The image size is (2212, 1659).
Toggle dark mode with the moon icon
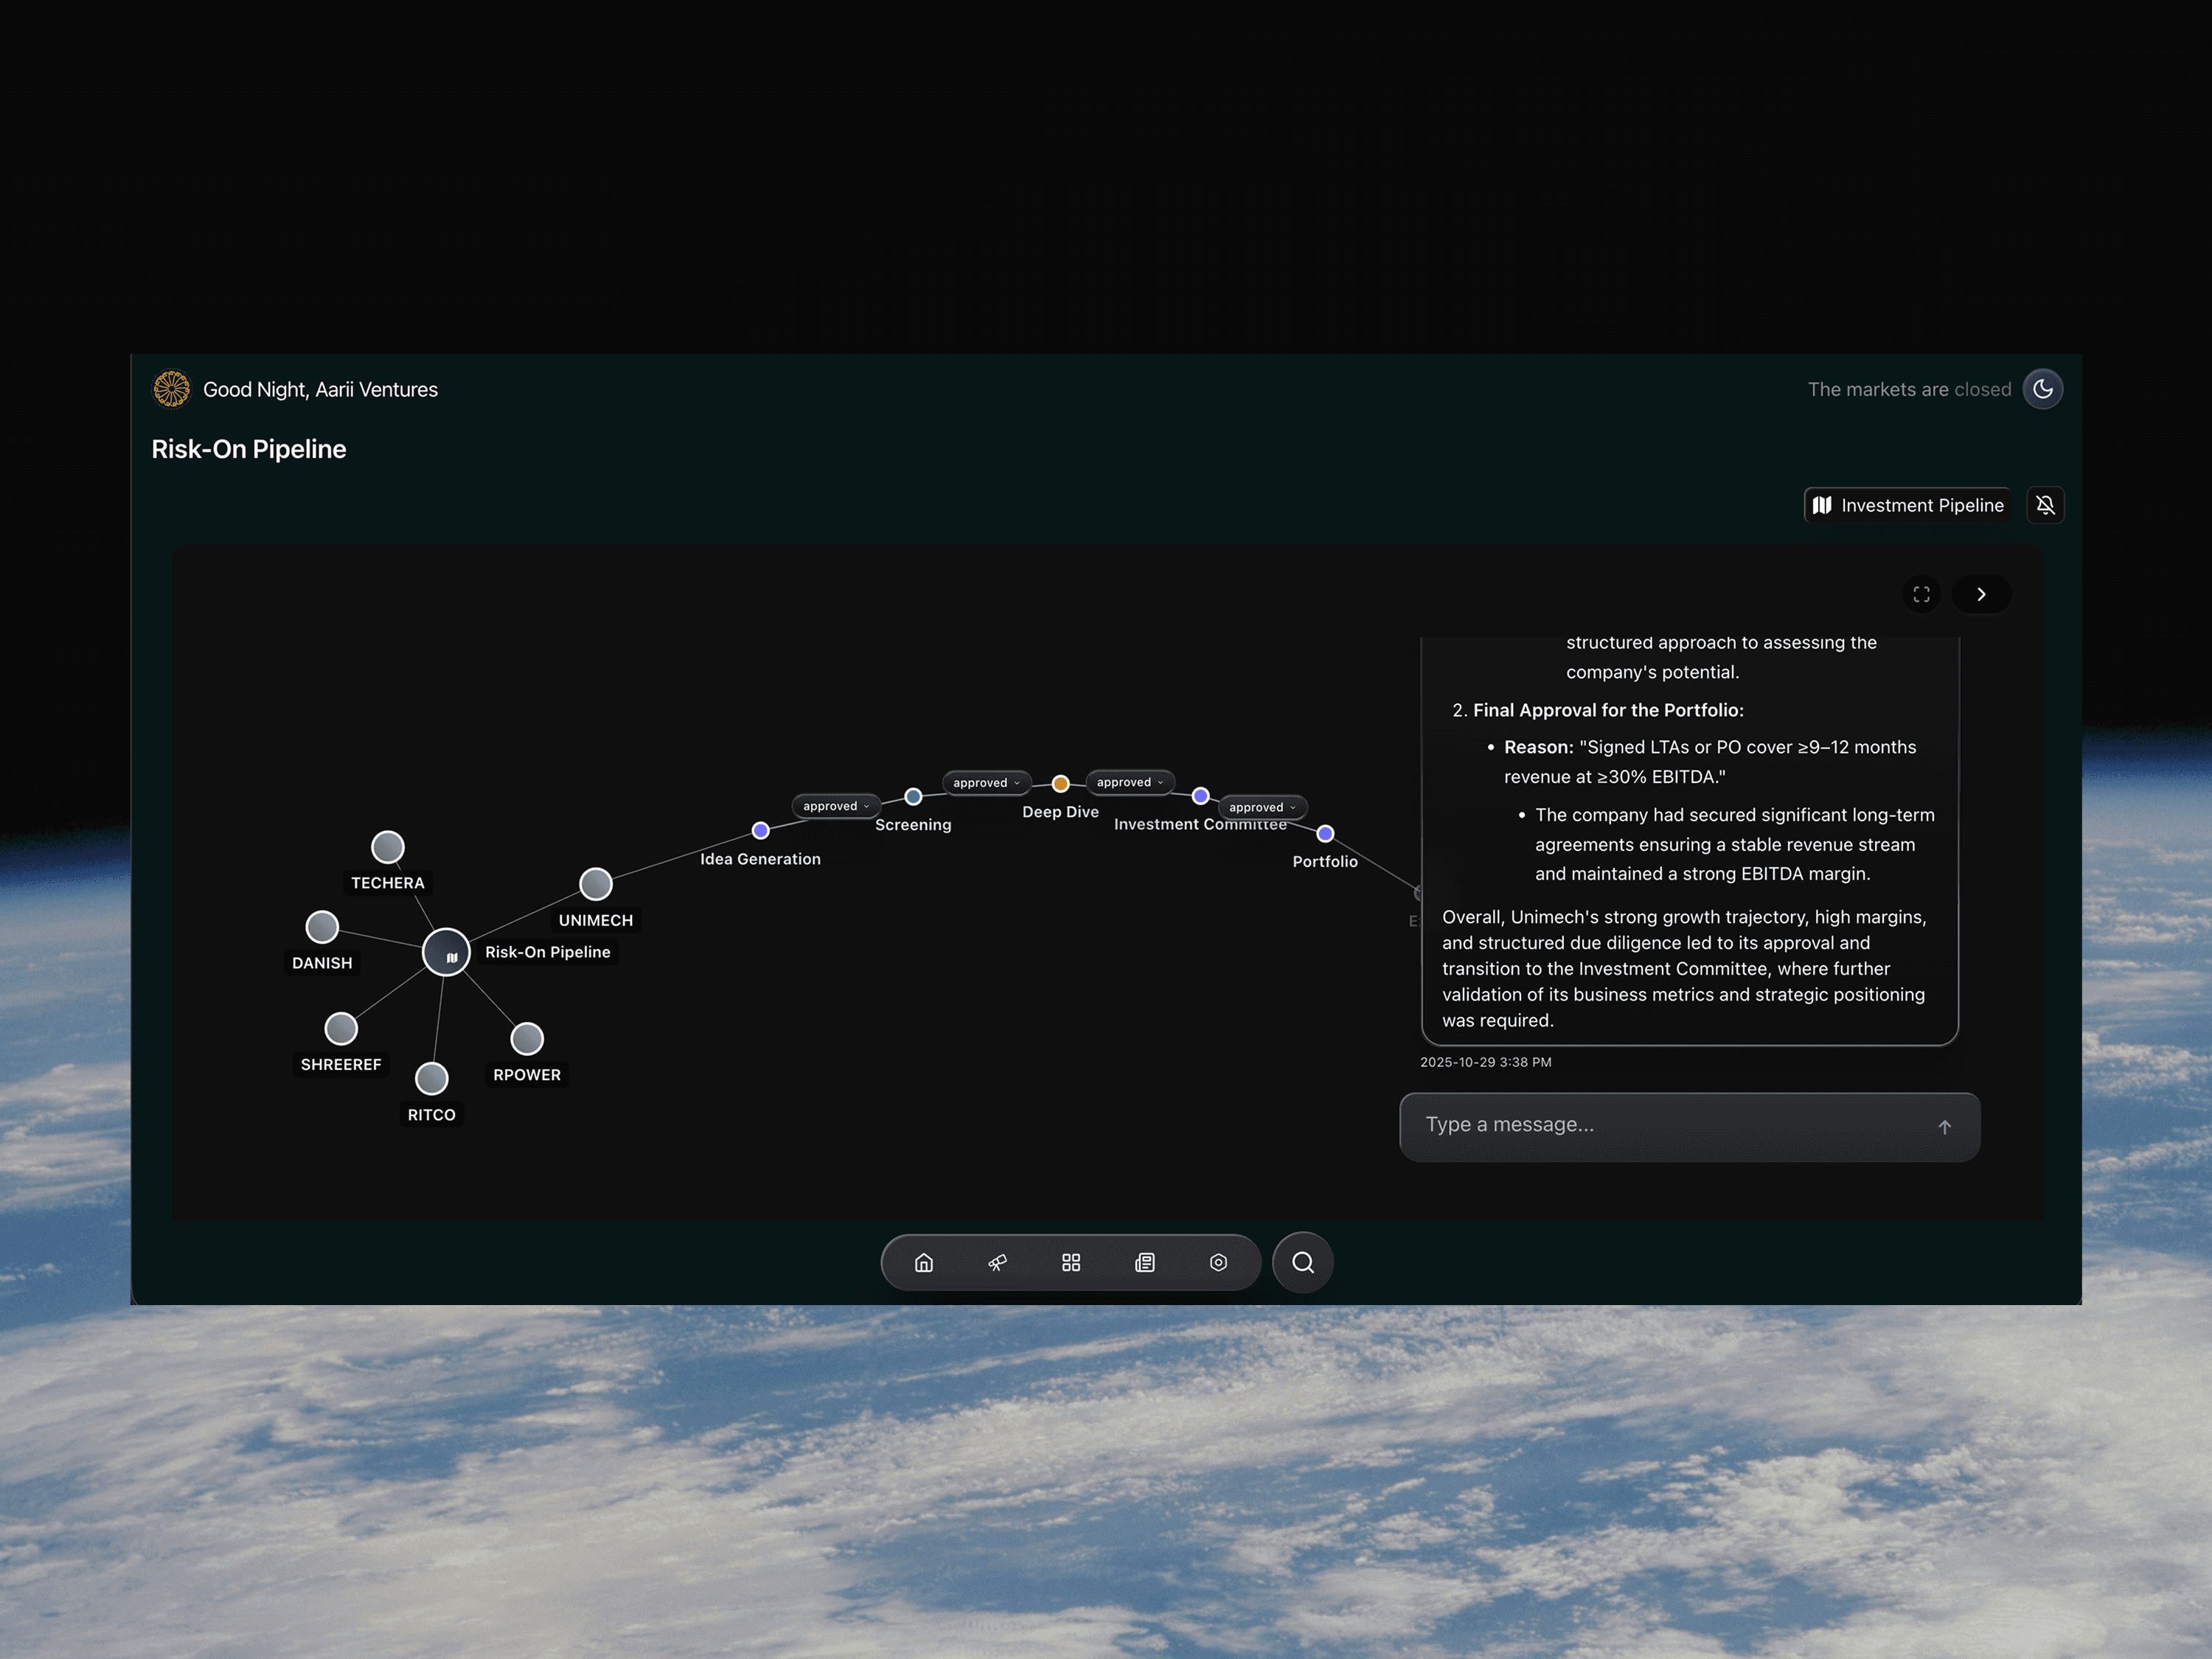click(2042, 389)
